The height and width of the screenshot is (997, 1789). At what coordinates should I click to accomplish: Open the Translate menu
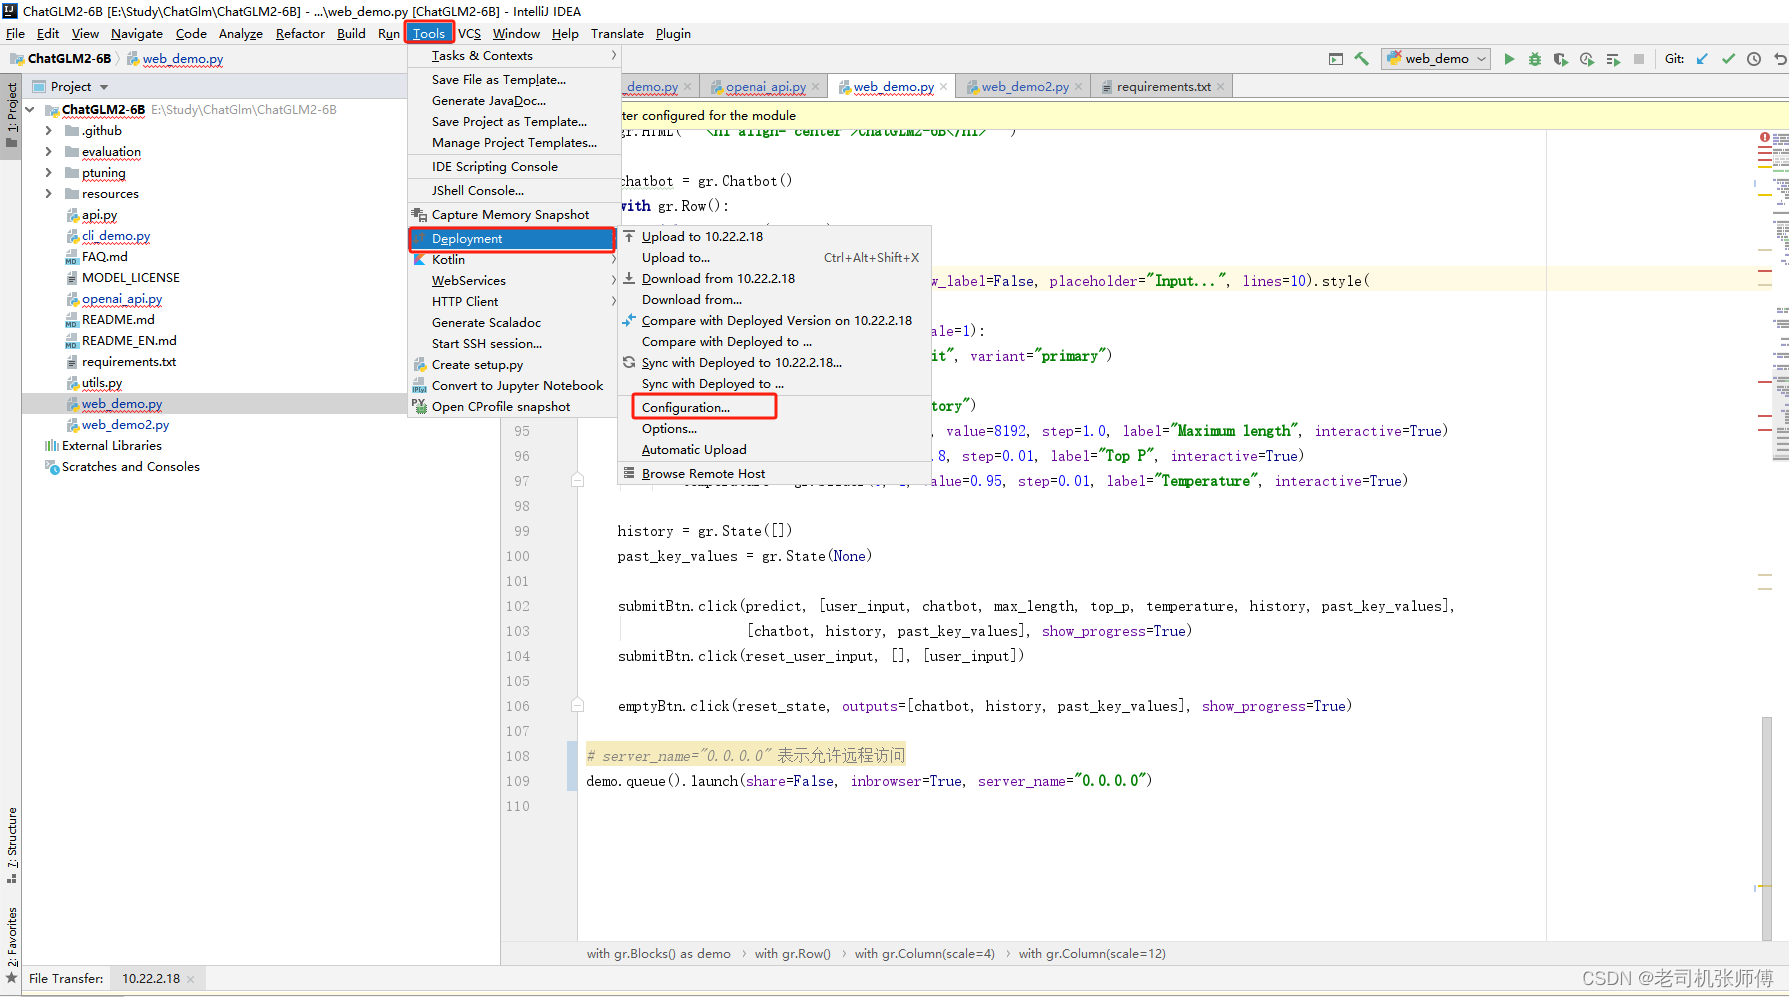point(617,34)
